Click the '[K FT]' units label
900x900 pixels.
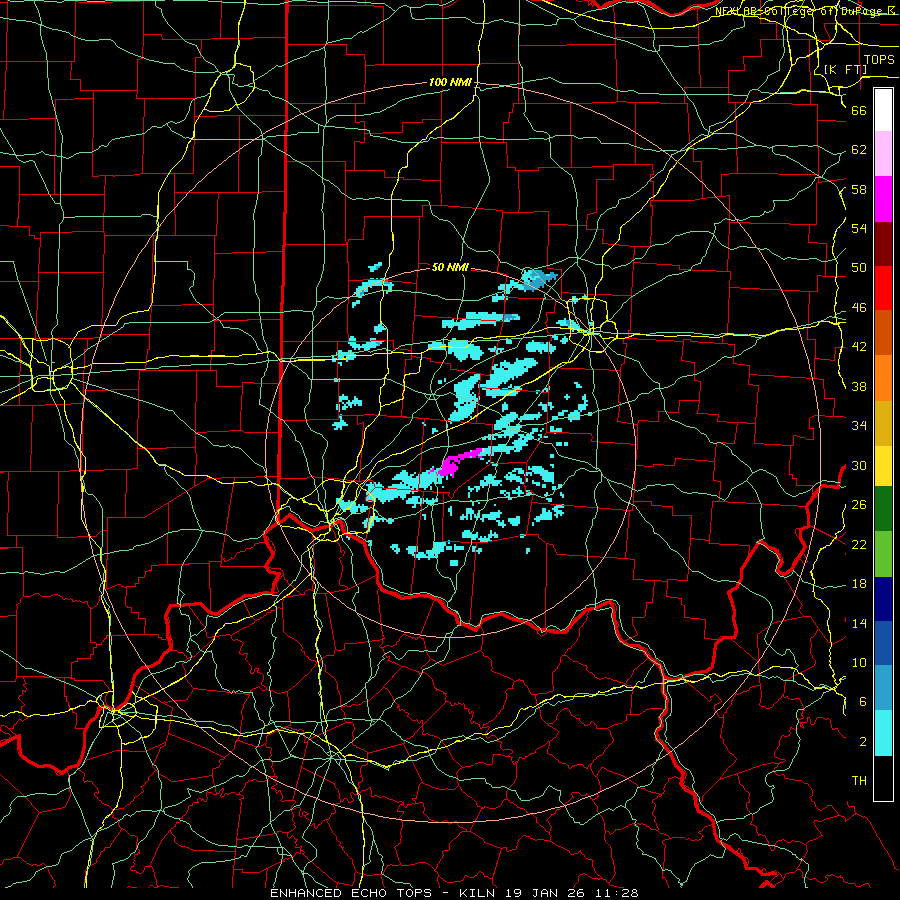pos(845,69)
